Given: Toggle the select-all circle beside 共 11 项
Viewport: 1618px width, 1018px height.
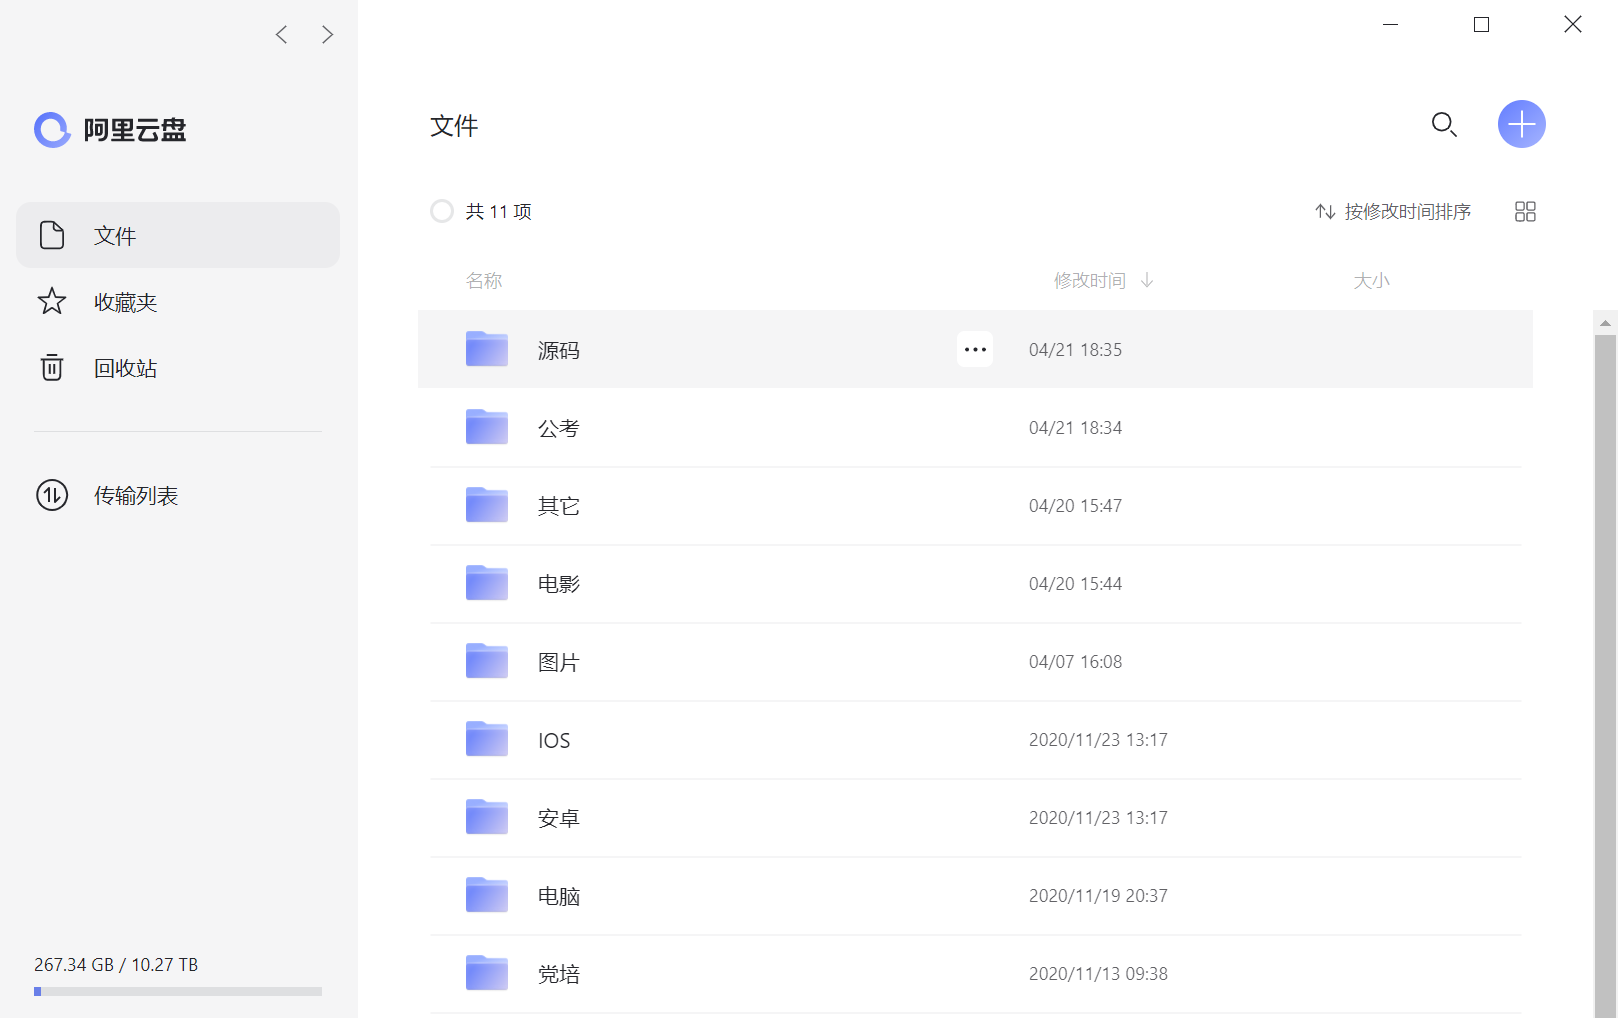Looking at the screenshot, I should [x=442, y=211].
